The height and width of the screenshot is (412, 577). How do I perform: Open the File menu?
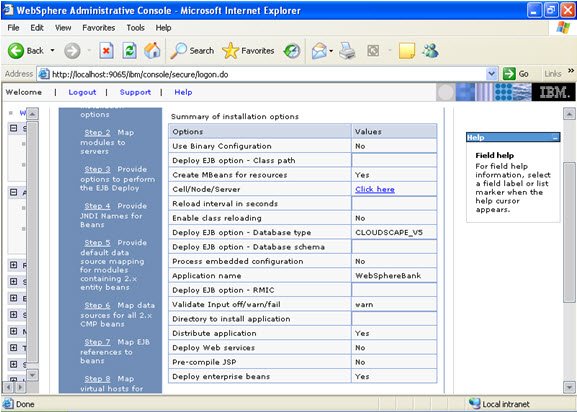point(13,28)
